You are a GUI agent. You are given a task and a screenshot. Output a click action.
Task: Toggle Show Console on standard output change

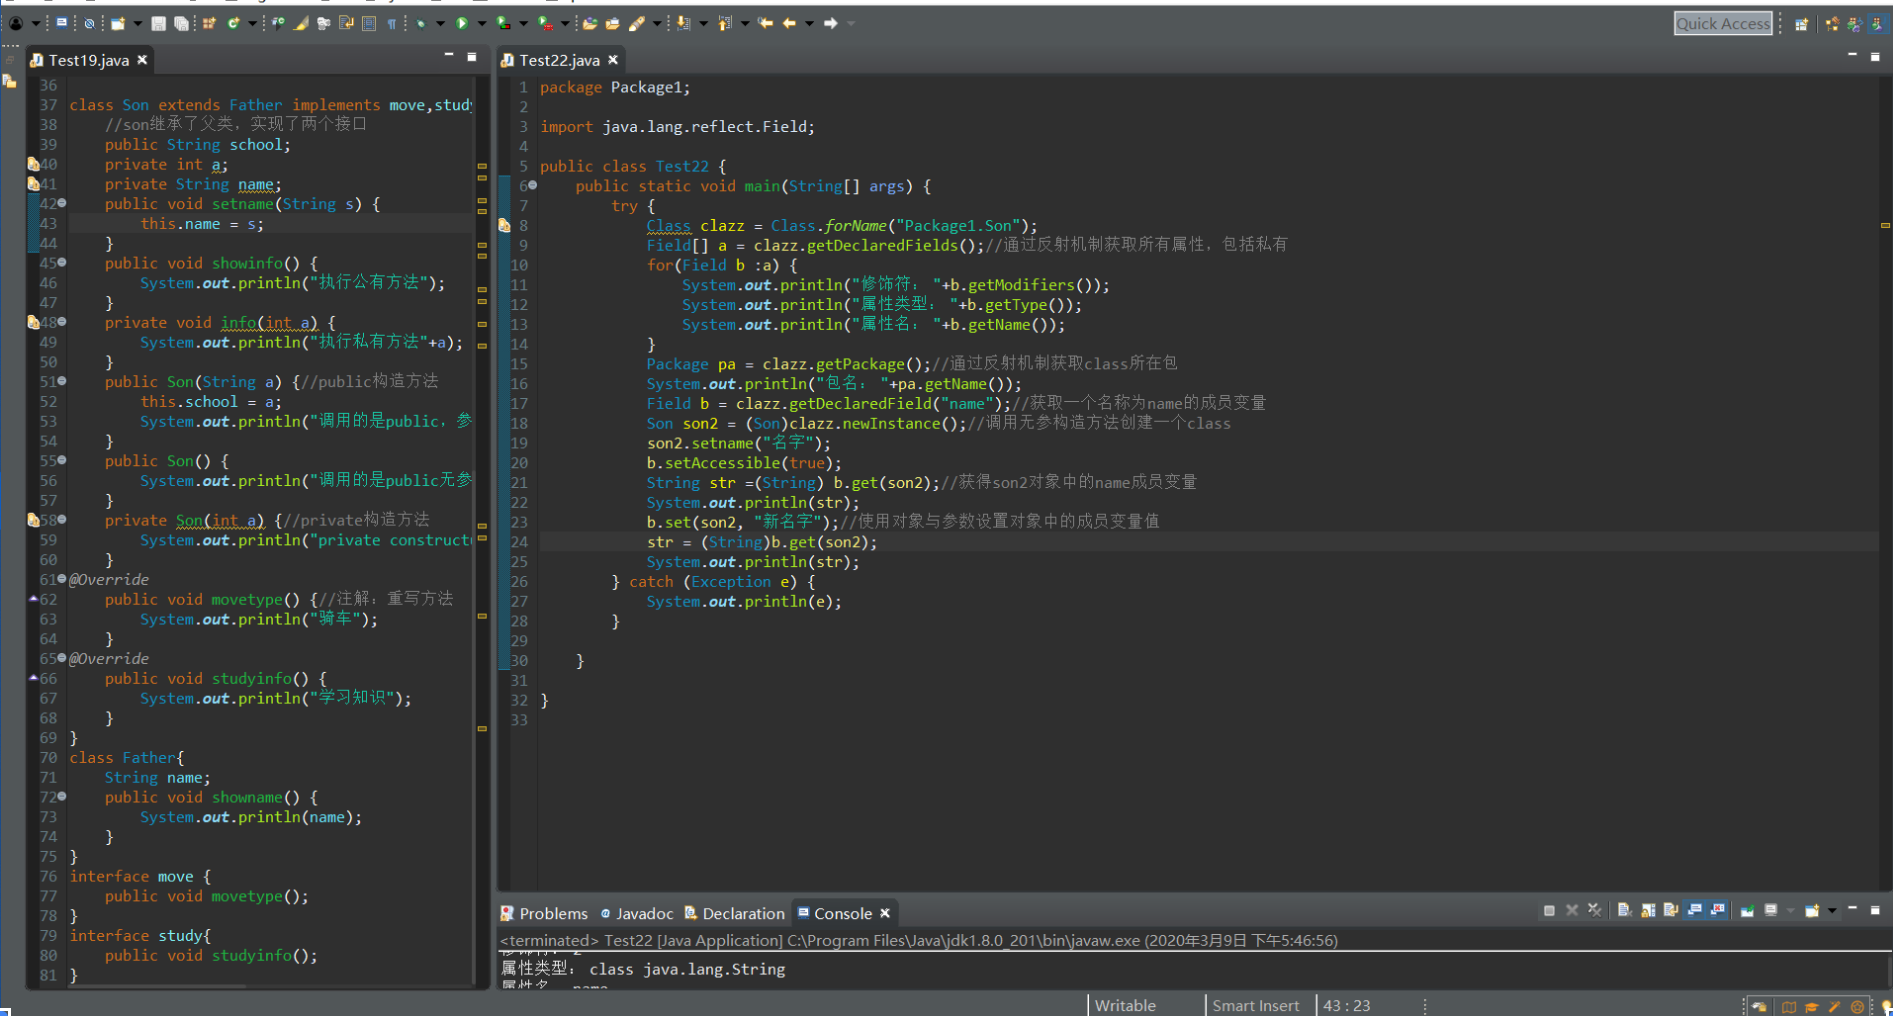point(1695,910)
